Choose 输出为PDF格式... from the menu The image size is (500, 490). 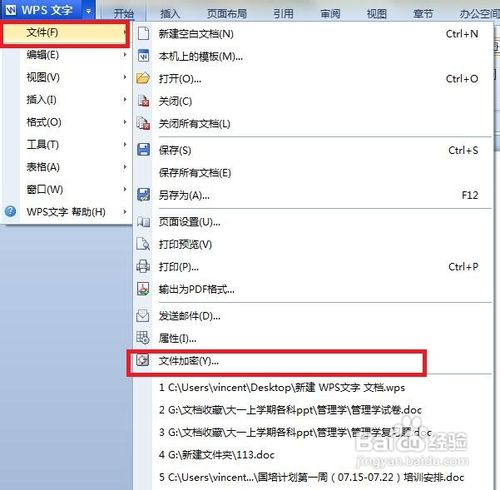tap(313, 289)
